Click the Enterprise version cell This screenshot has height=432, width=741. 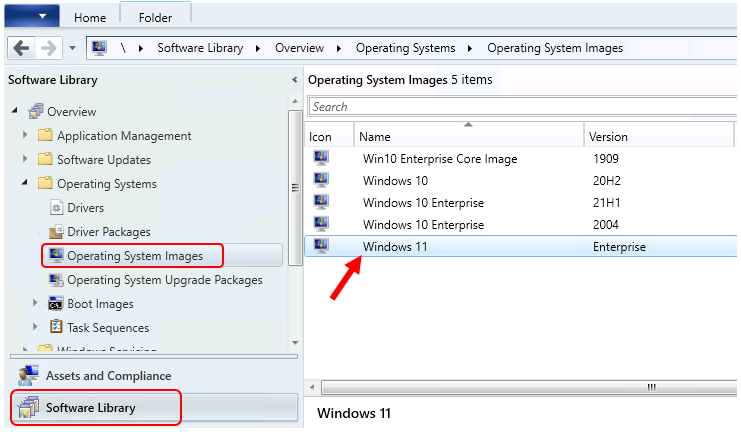coord(619,247)
